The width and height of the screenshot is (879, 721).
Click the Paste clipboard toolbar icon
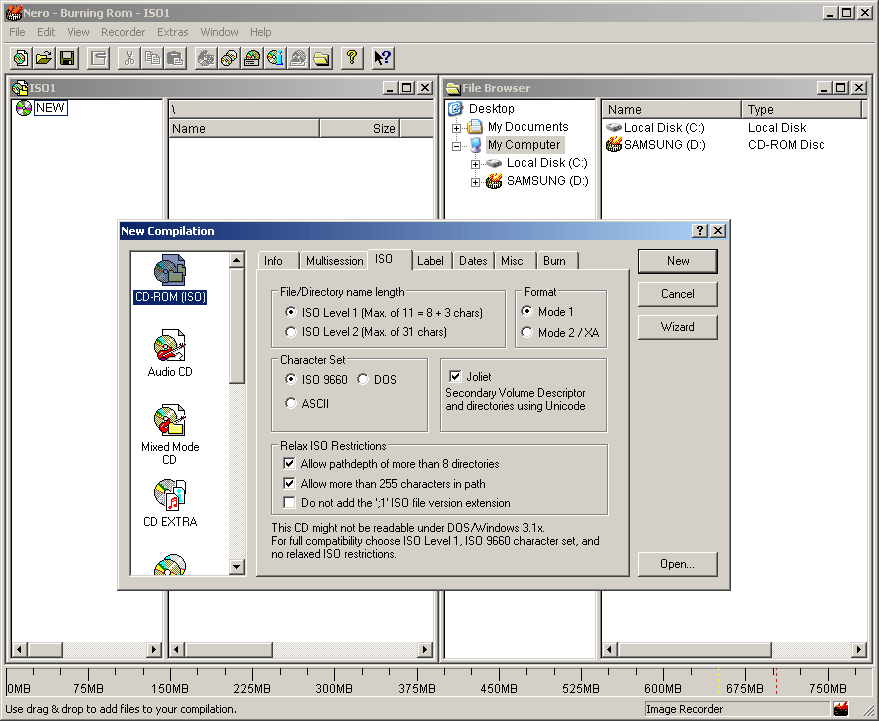175,58
